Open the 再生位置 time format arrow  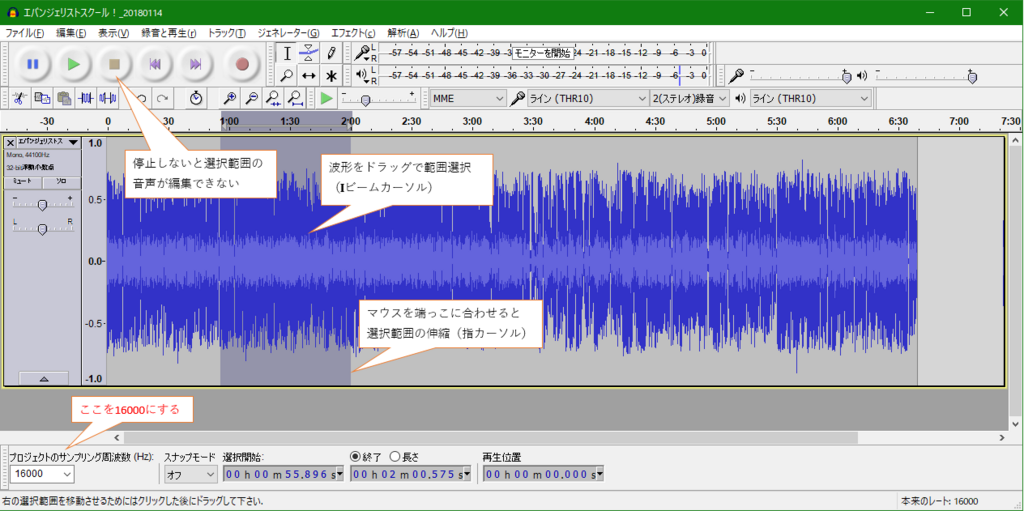[x=599, y=474]
